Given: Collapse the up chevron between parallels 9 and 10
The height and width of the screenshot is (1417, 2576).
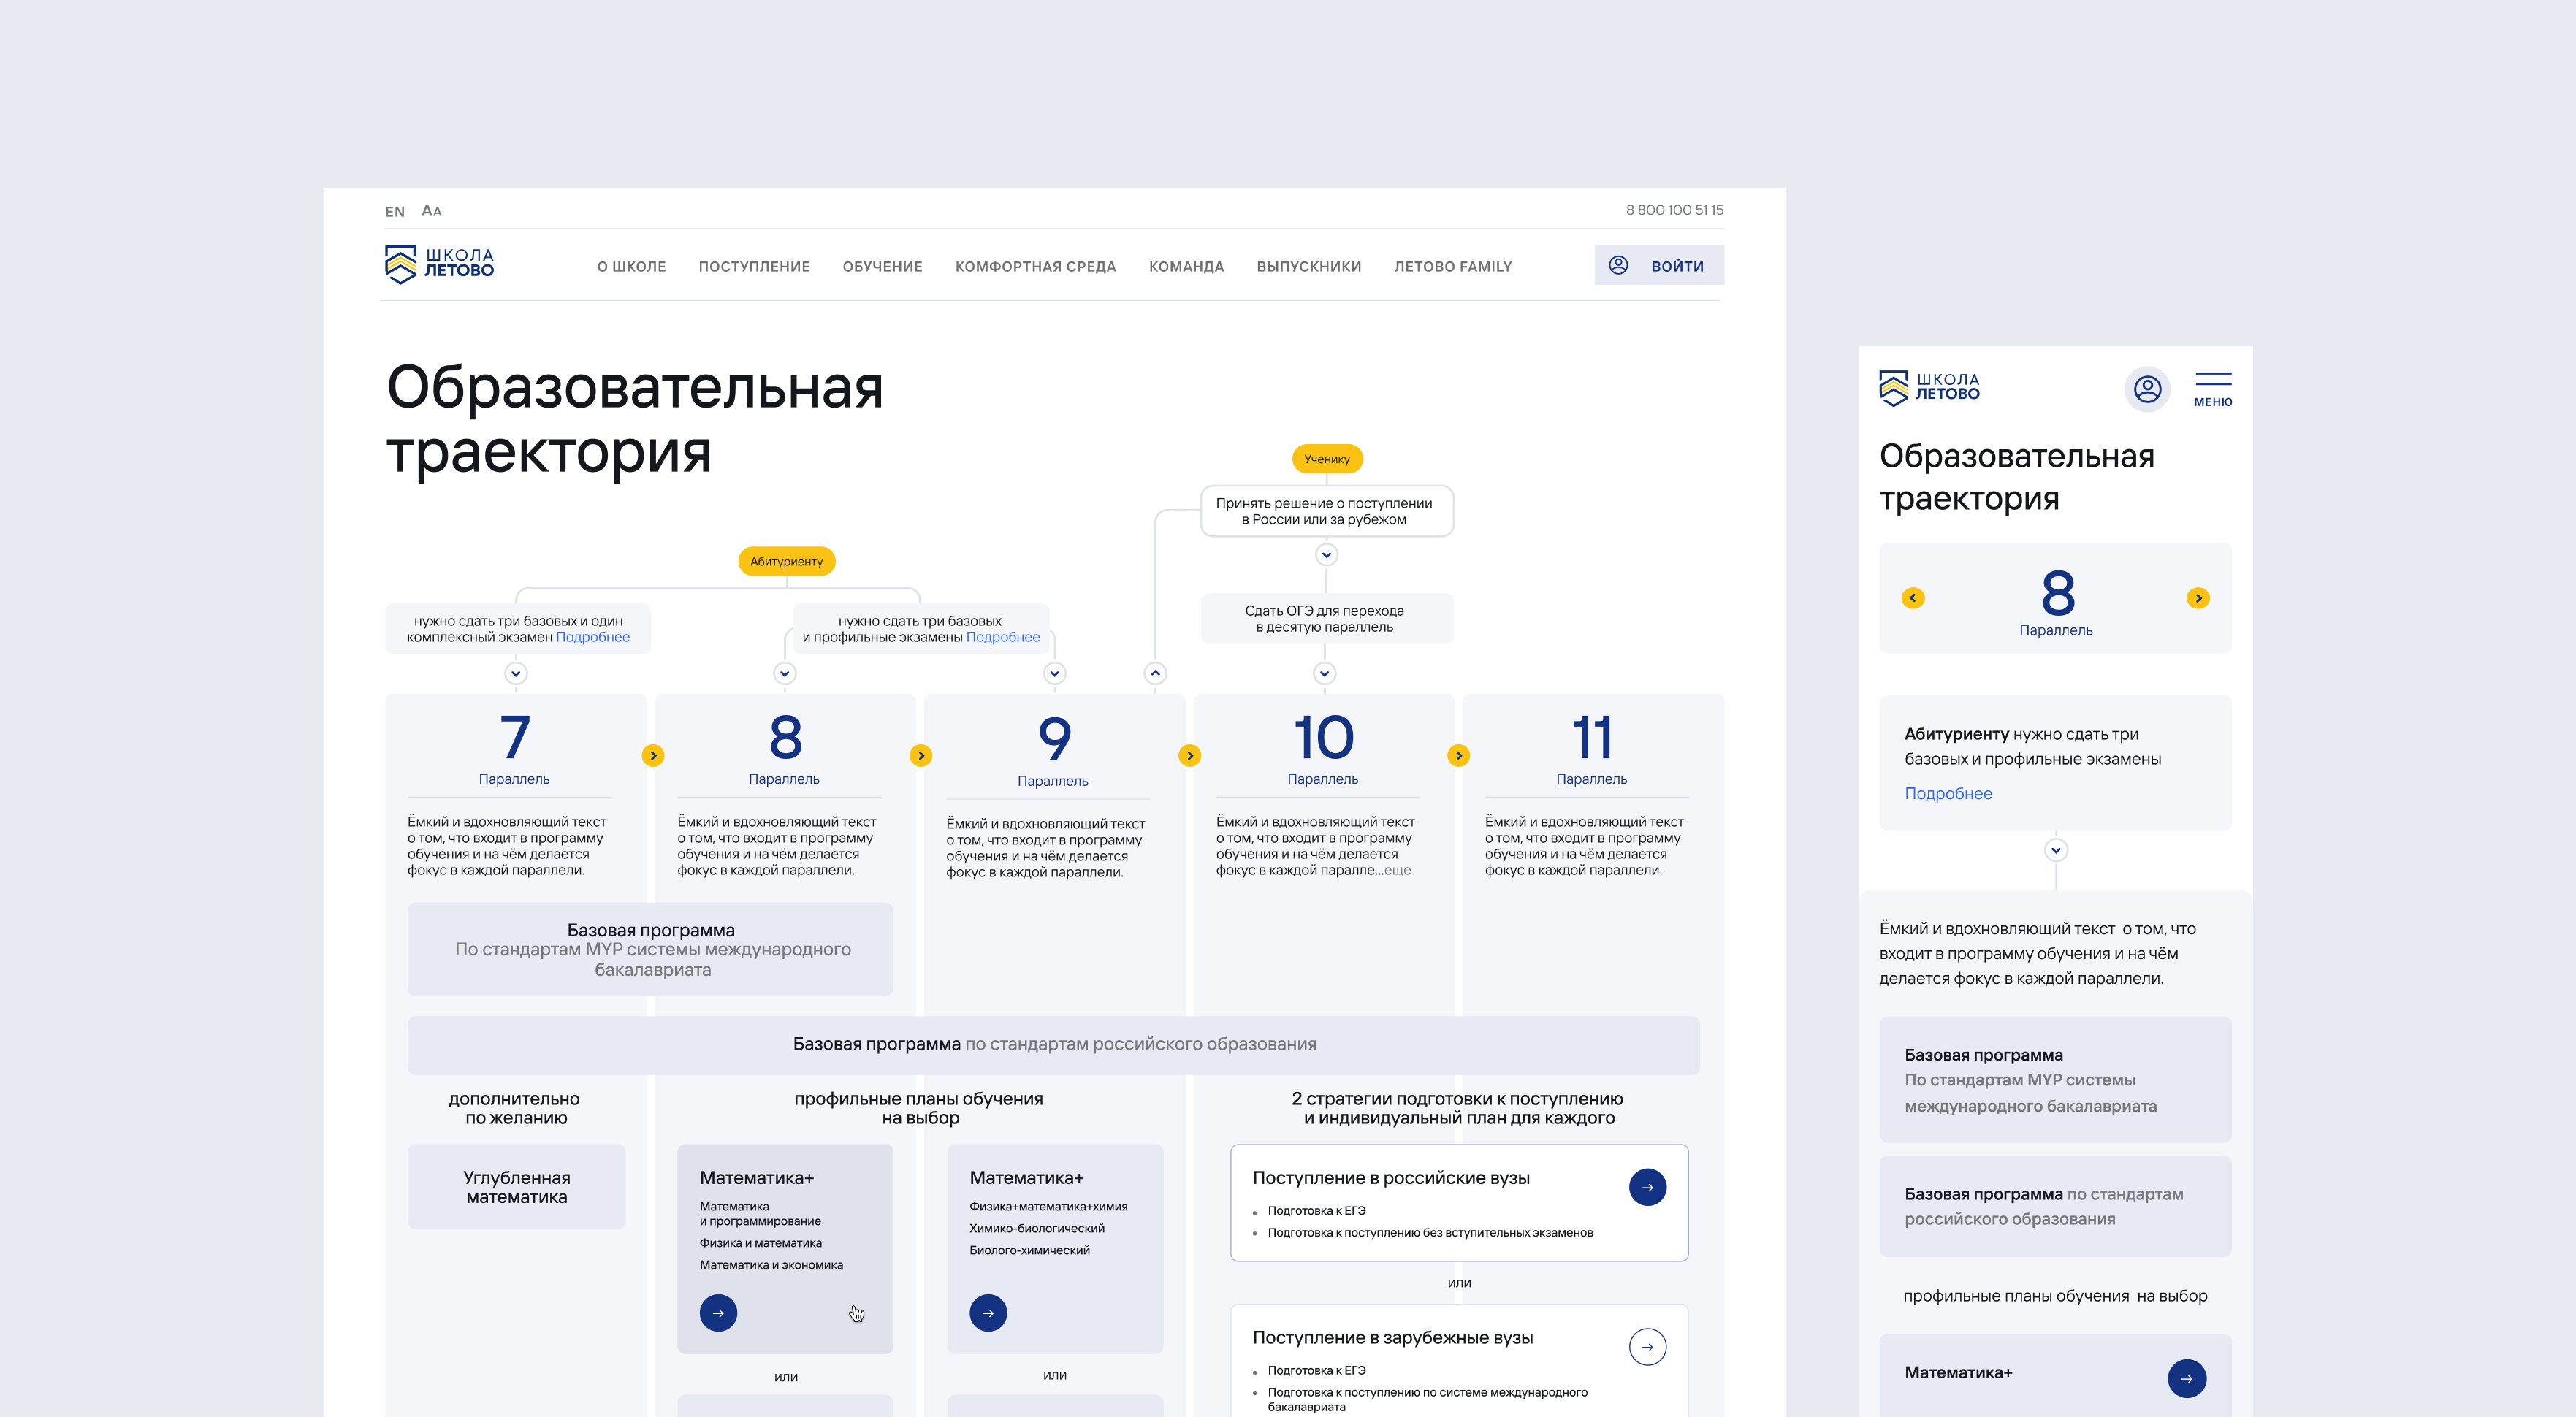Looking at the screenshot, I should [x=1155, y=673].
